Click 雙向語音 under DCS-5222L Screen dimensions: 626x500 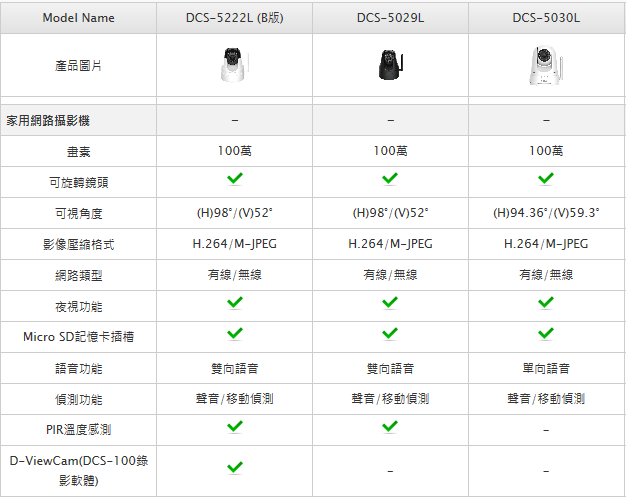click(x=235, y=369)
